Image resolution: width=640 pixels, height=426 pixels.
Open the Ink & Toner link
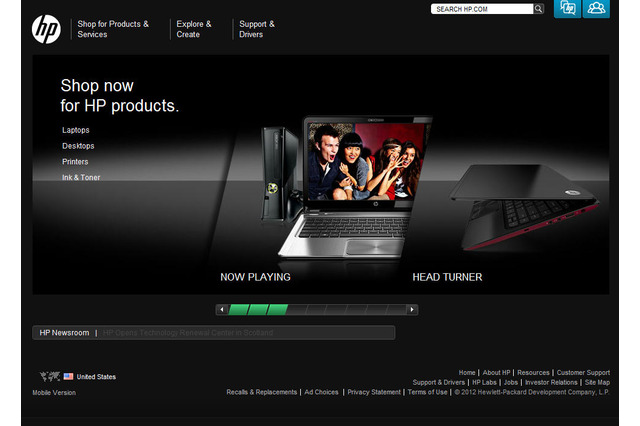click(x=81, y=178)
